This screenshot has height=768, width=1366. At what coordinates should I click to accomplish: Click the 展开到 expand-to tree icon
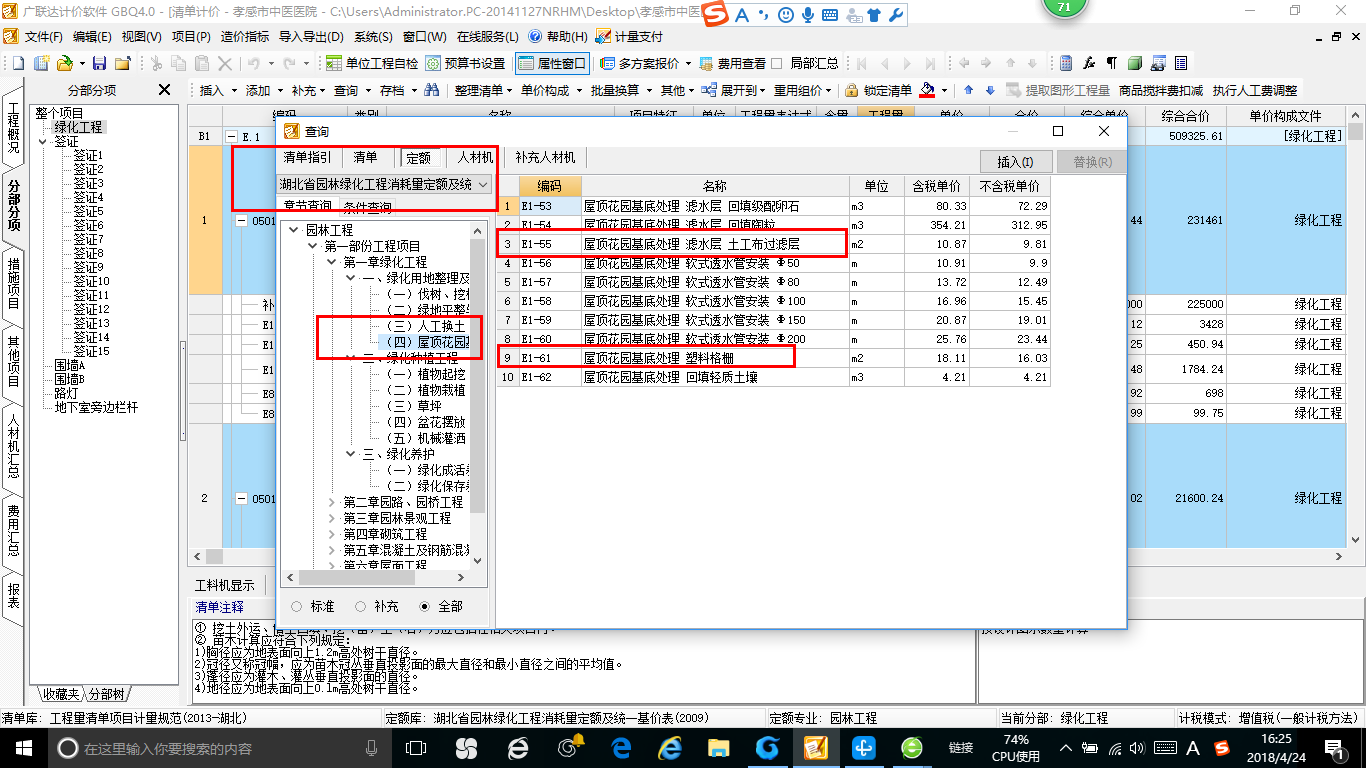pyautogui.click(x=709, y=90)
